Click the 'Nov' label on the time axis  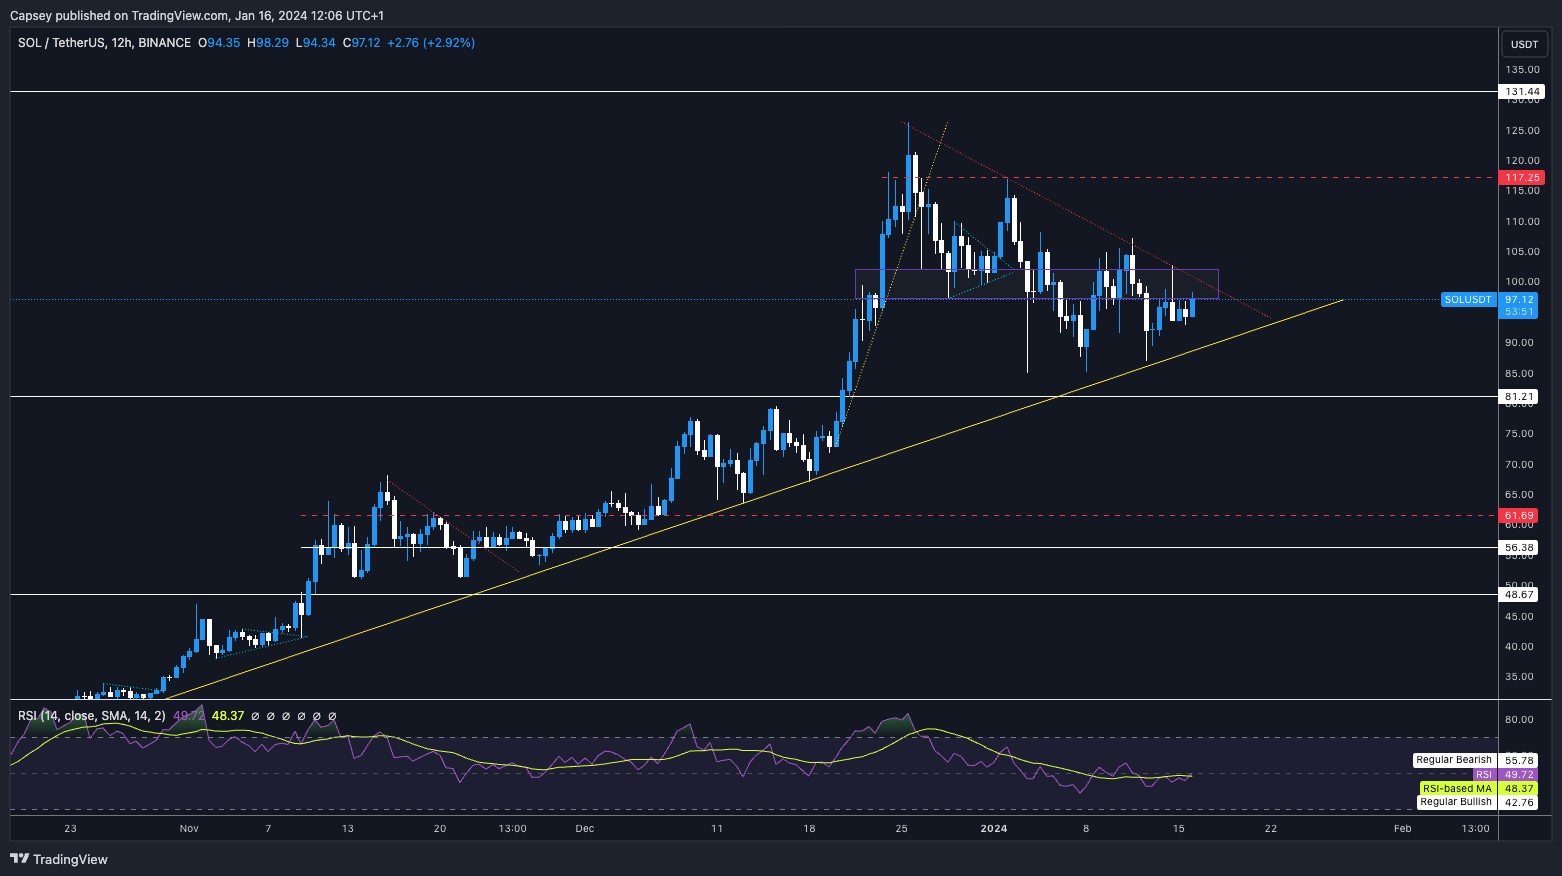click(x=190, y=828)
